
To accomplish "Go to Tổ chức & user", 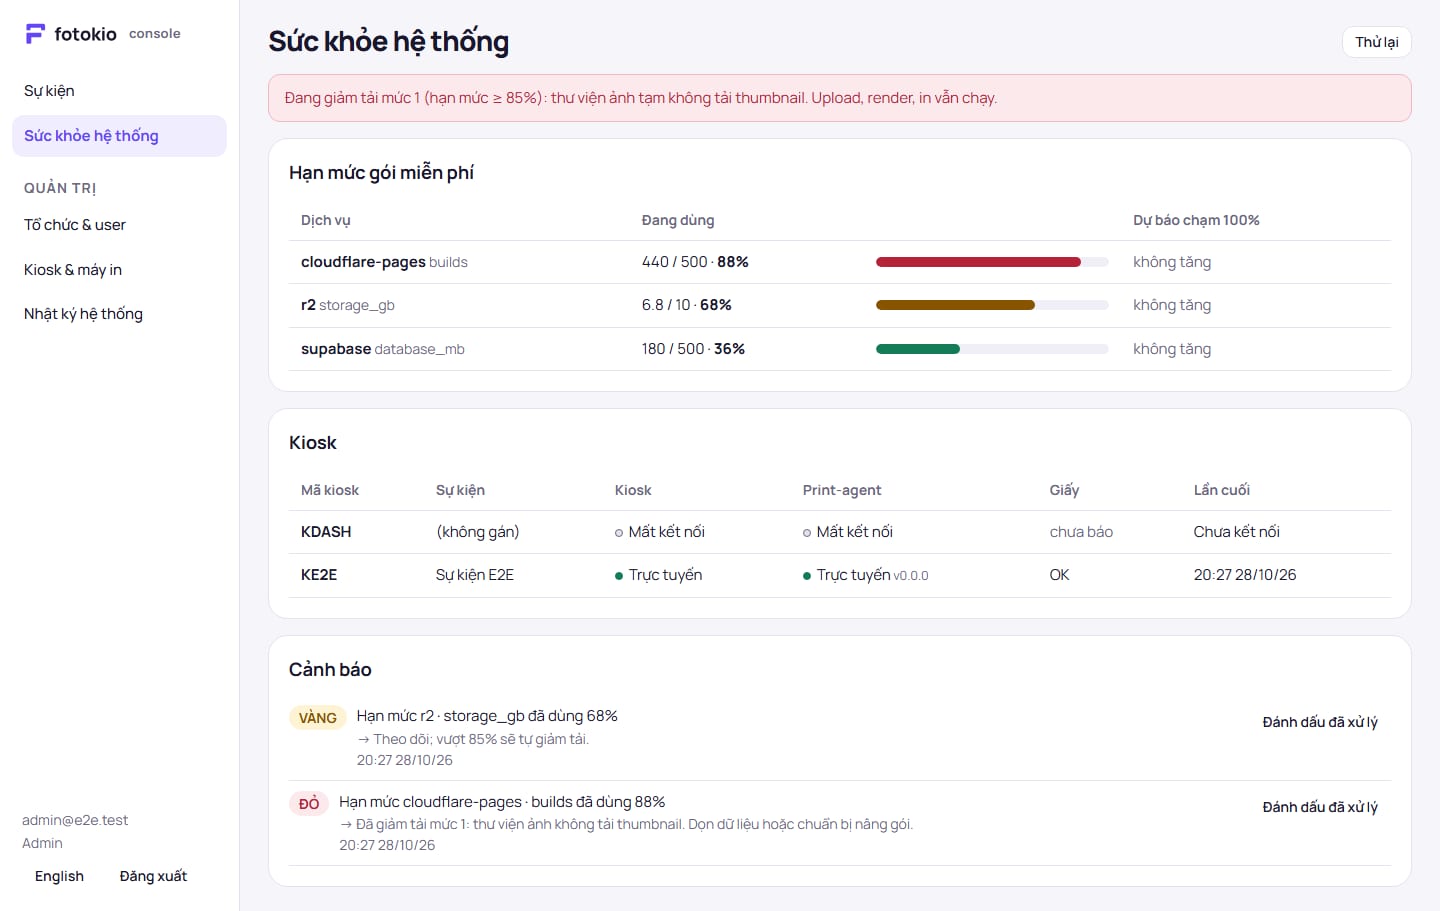I will tap(119, 225).
